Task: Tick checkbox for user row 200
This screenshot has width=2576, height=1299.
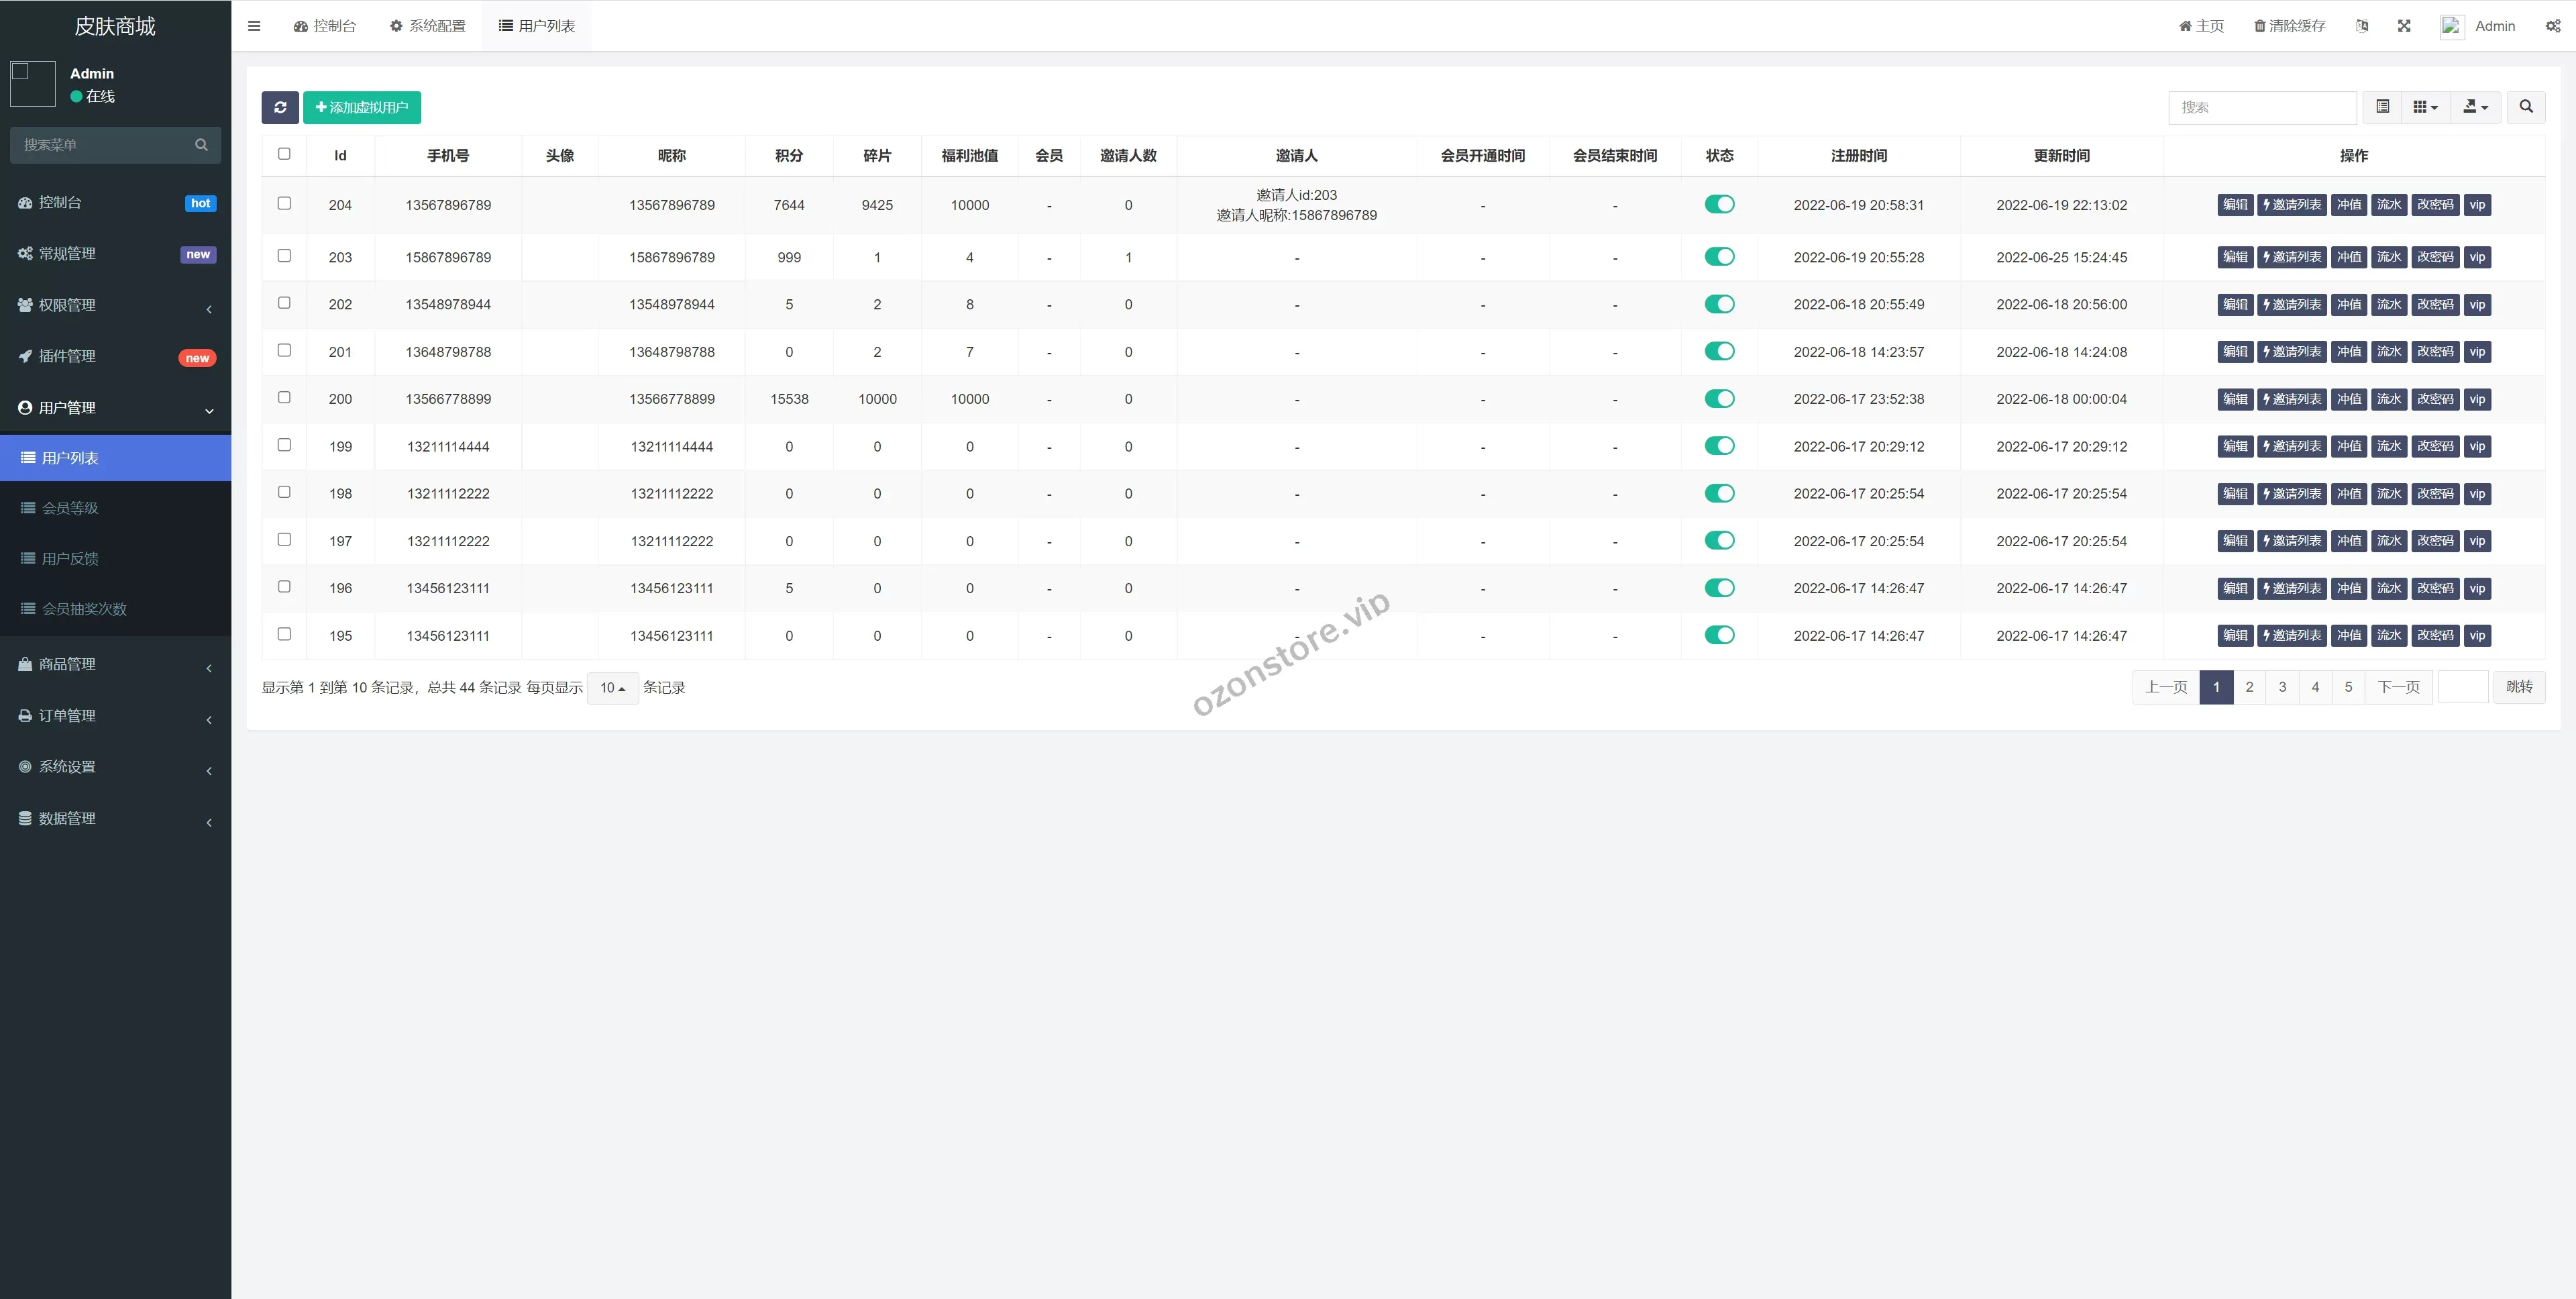Action: 284,397
